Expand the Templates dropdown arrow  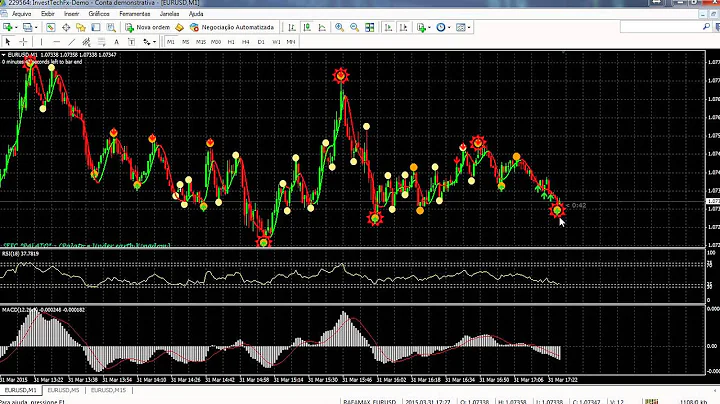(469, 28)
